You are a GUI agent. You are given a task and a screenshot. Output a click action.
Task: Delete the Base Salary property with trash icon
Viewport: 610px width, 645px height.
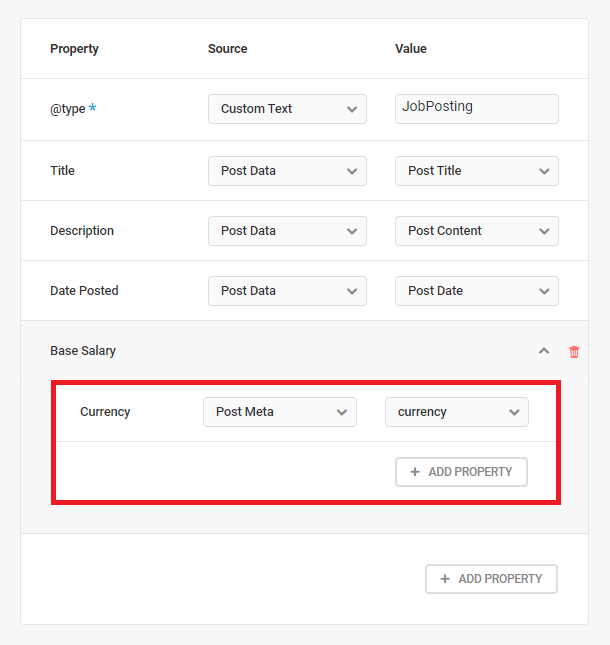pos(574,352)
